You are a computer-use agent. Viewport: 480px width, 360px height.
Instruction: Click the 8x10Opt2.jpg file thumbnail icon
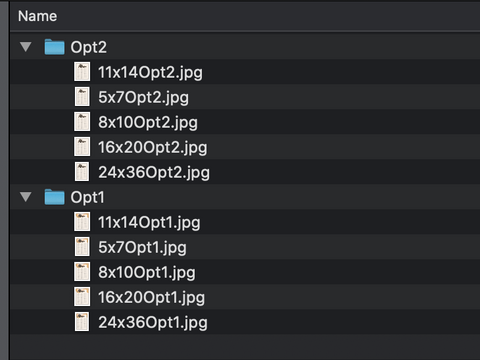coord(82,122)
